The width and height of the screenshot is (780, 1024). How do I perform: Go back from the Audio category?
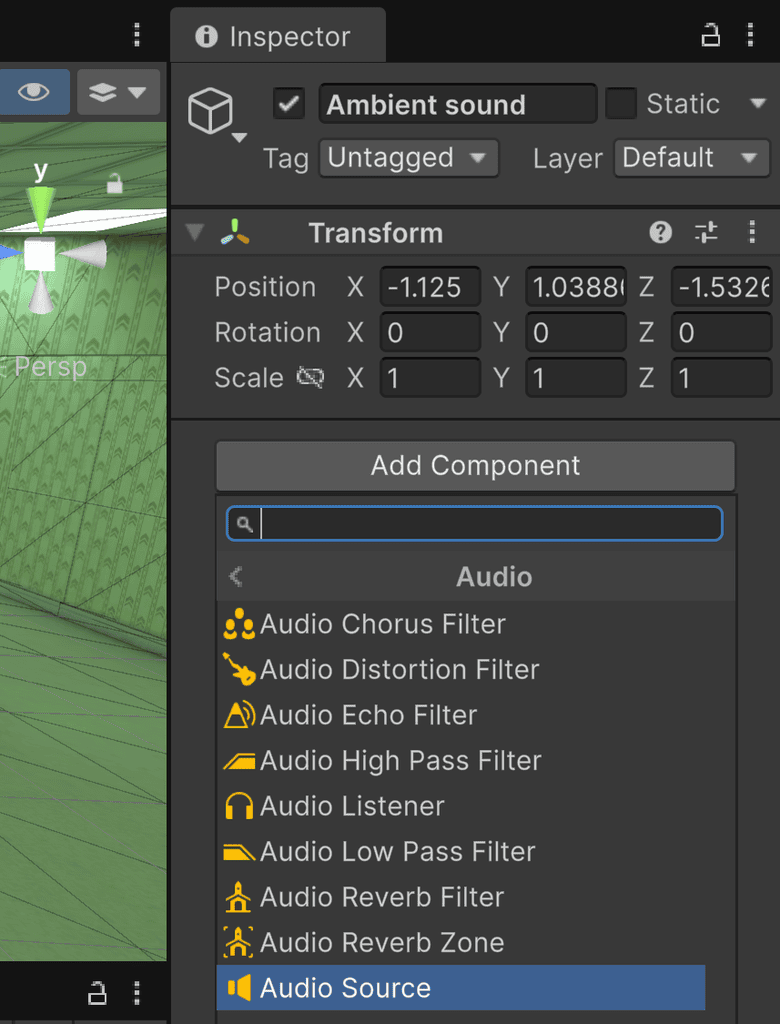point(236,577)
